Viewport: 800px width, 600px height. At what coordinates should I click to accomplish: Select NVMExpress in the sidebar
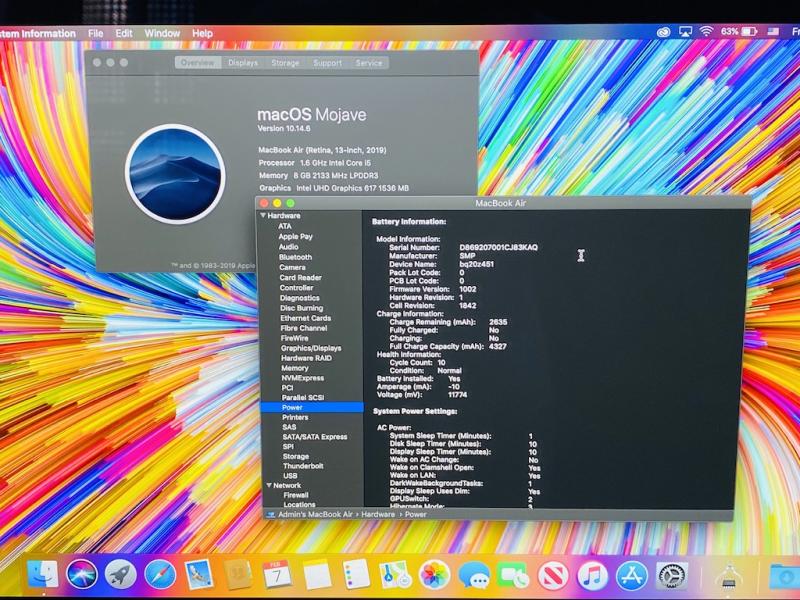[x=303, y=378]
